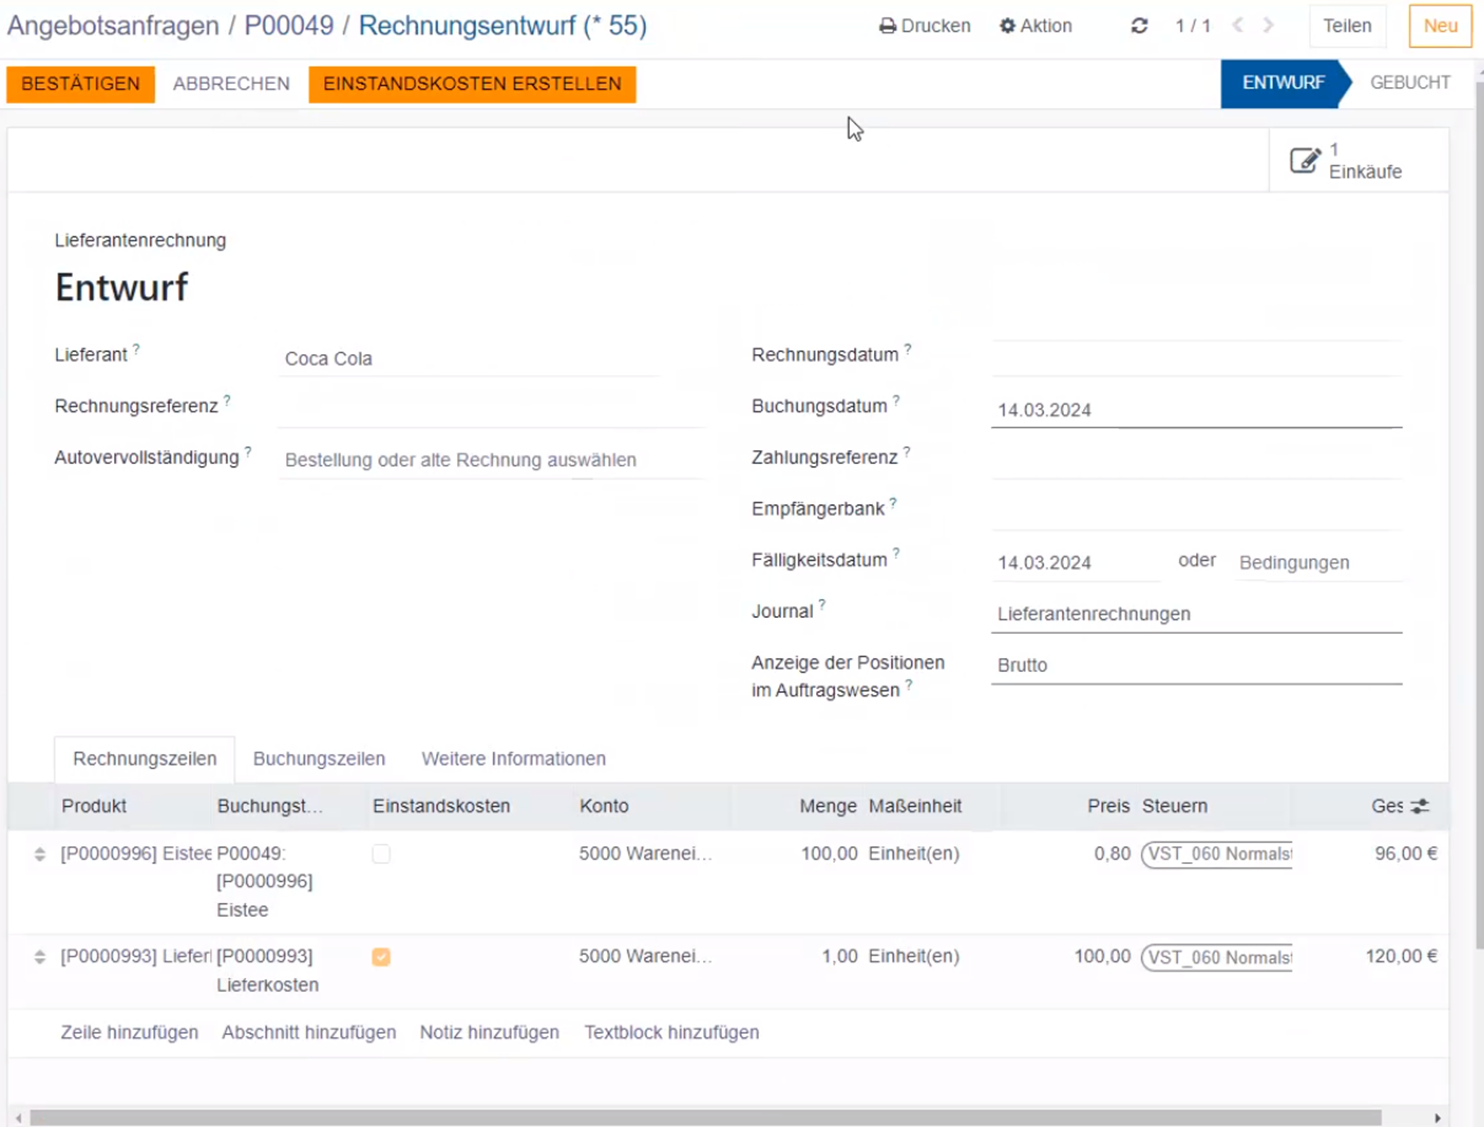Open column settings adjust icon
The image size is (1484, 1127).
click(x=1420, y=806)
